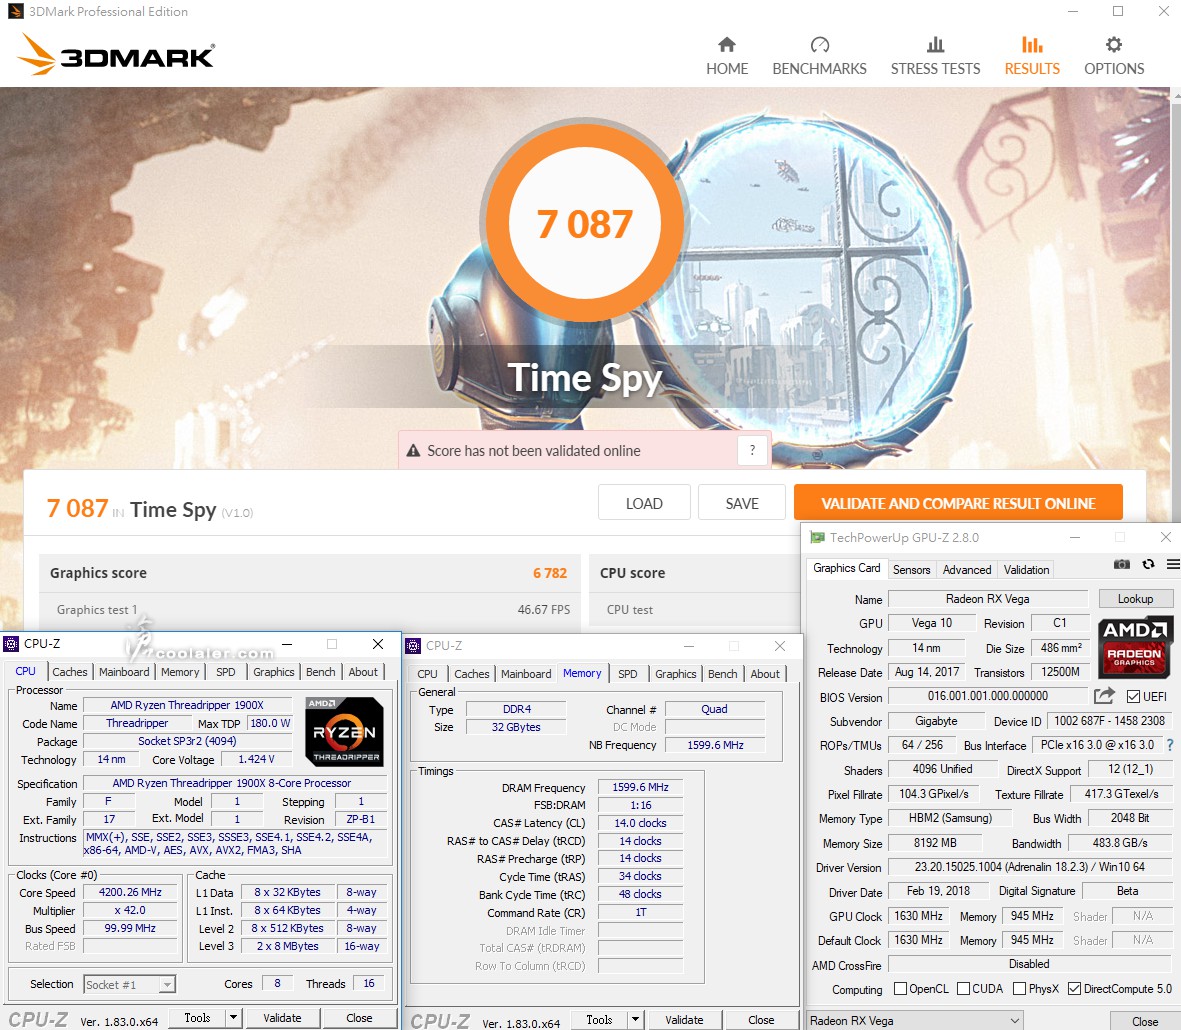
Task: Click the Bus Interface question mark
Action: coord(1170,745)
